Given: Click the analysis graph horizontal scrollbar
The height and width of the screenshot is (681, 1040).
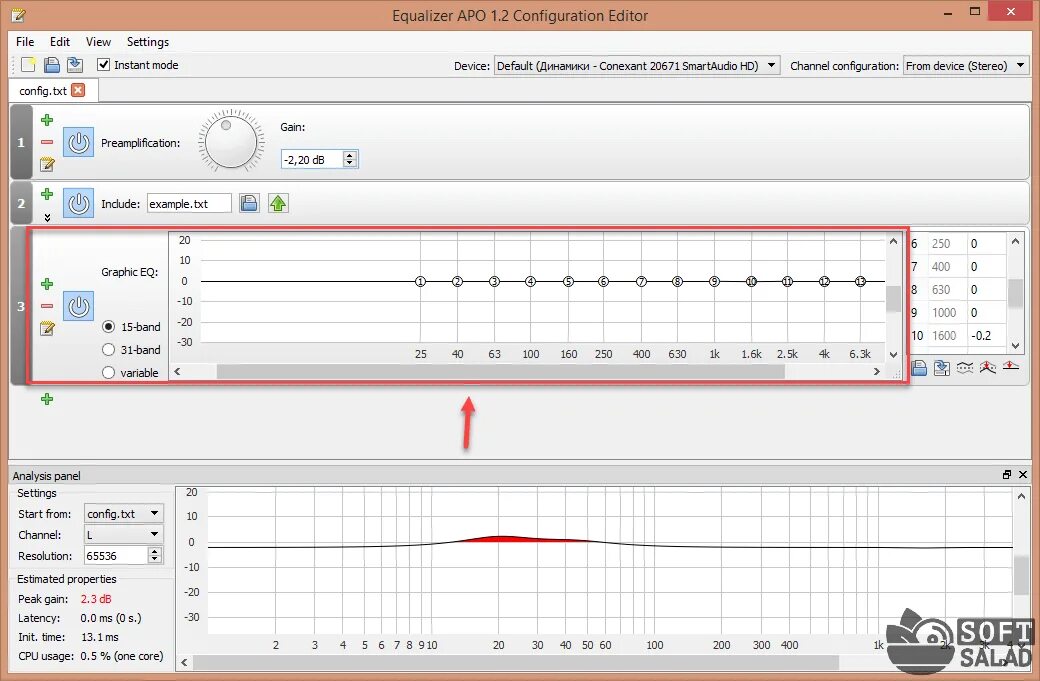Looking at the screenshot, I should 516,662.
